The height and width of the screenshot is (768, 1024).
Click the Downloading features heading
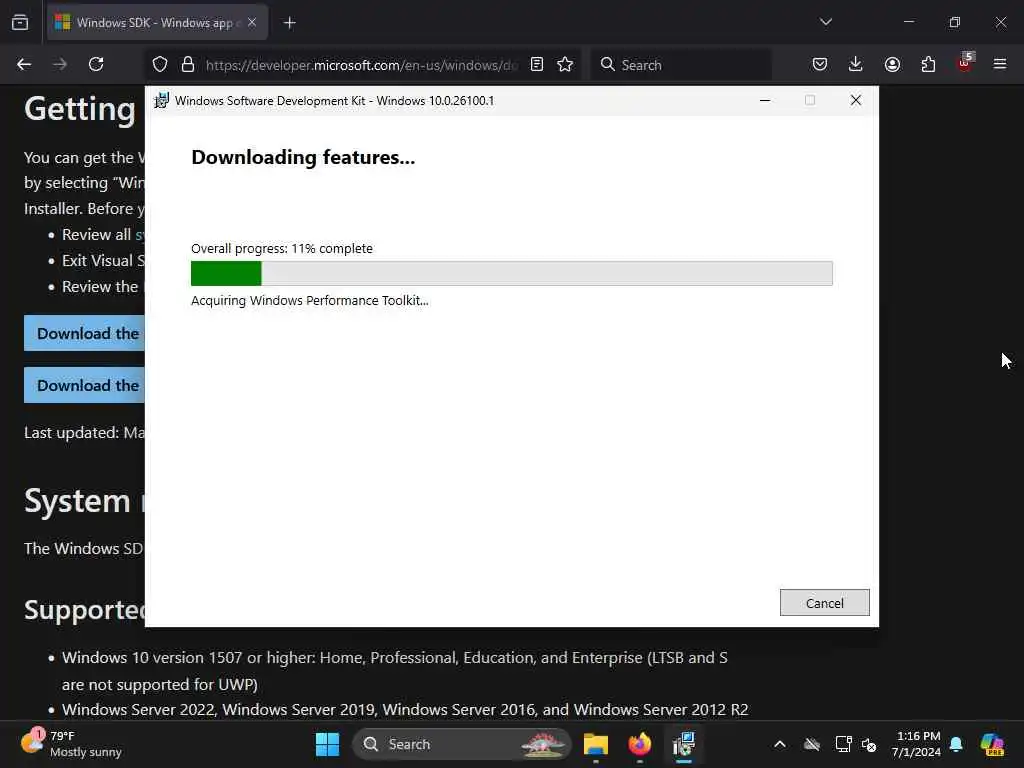pyautogui.click(x=303, y=157)
